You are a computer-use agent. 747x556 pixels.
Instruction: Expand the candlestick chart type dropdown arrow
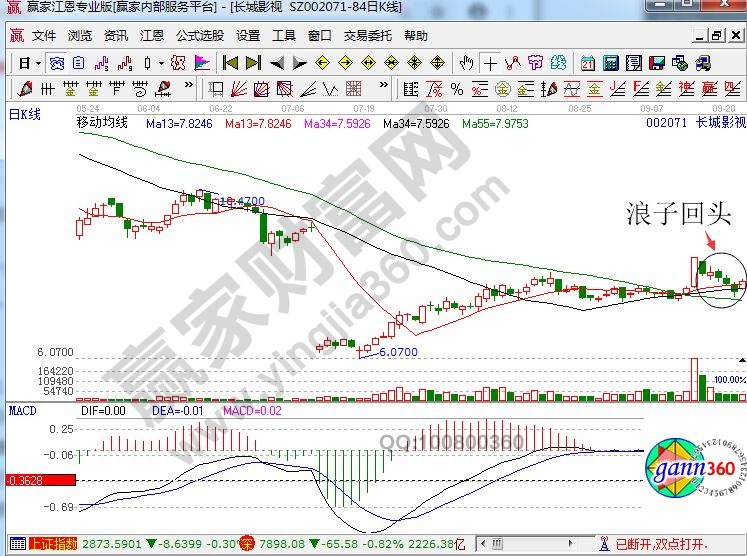161,62
